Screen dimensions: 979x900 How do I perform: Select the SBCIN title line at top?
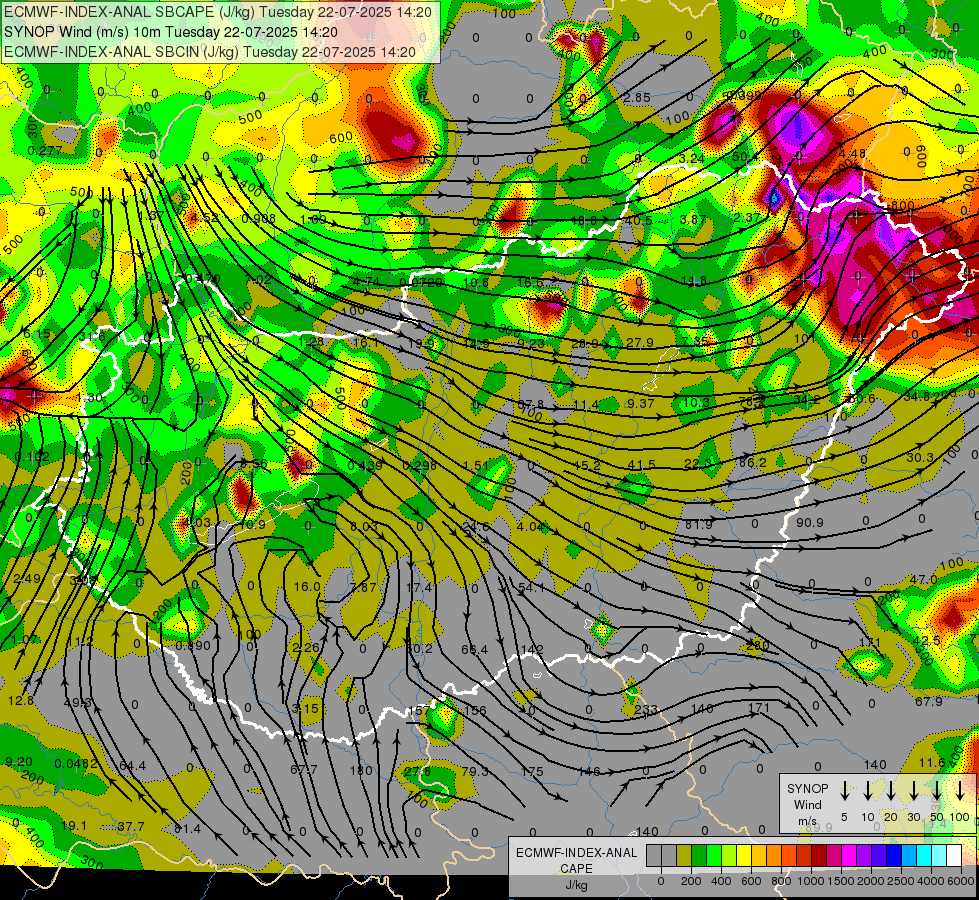pos(209,52)
